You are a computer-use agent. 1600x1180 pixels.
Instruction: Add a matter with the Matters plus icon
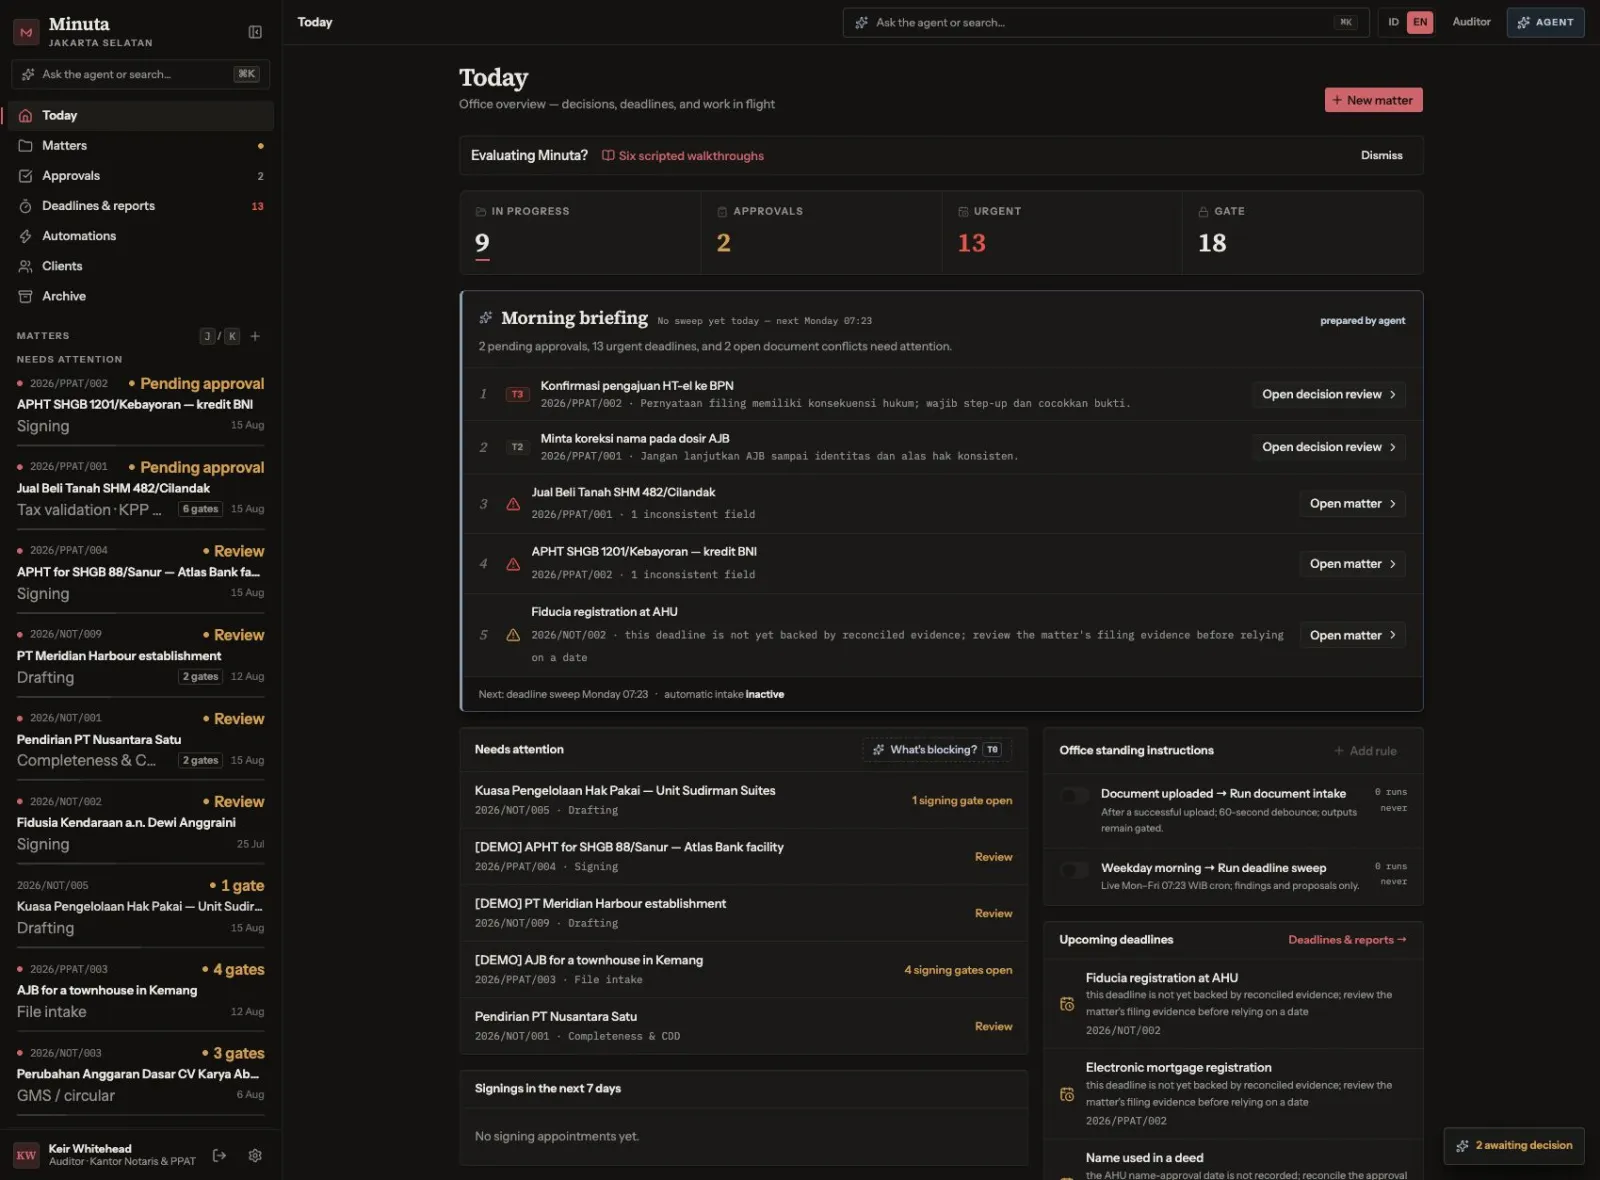pyautogui.click(x=255, y=336)
